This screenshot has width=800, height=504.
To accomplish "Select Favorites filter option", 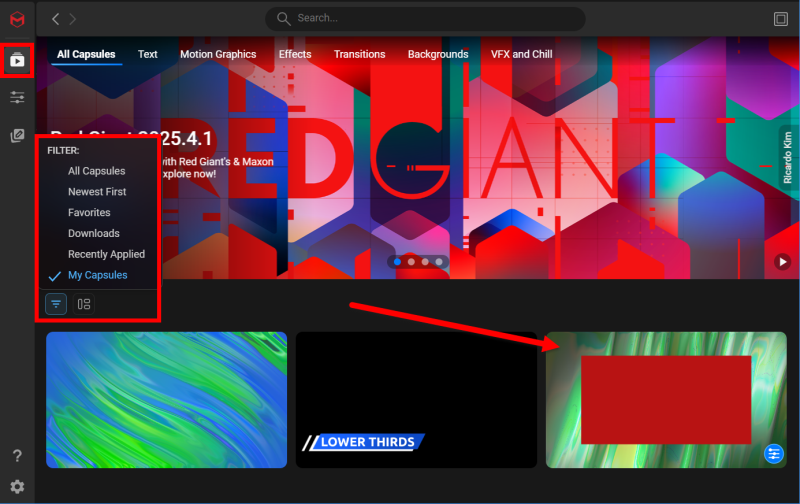I will coord(89,213).
